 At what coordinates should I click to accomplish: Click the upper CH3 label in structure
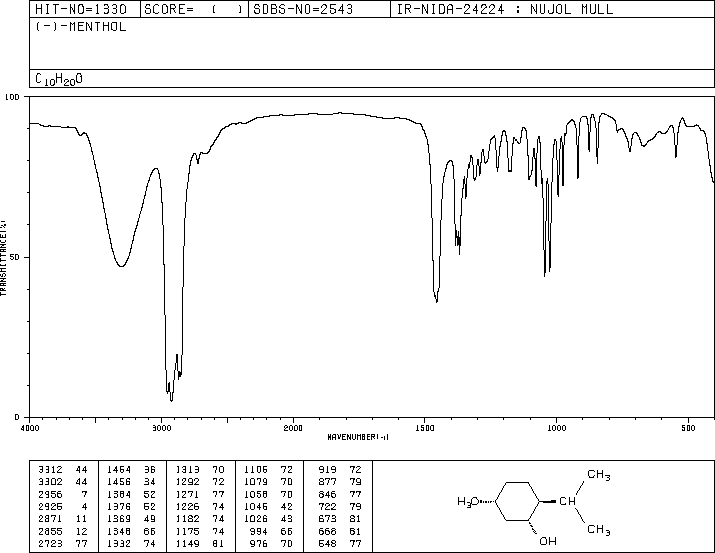598,475
